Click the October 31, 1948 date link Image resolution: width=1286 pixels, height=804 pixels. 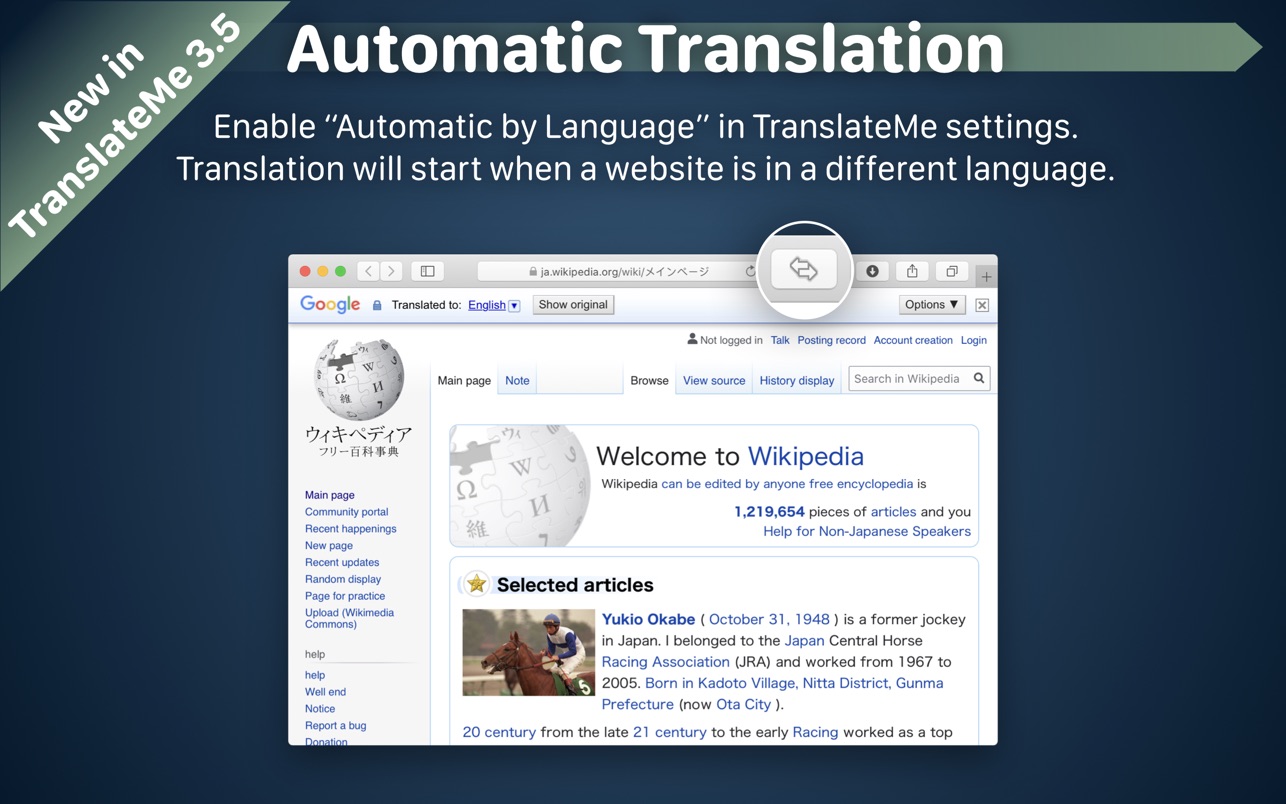pyautogui.click(x=769, y=619)
